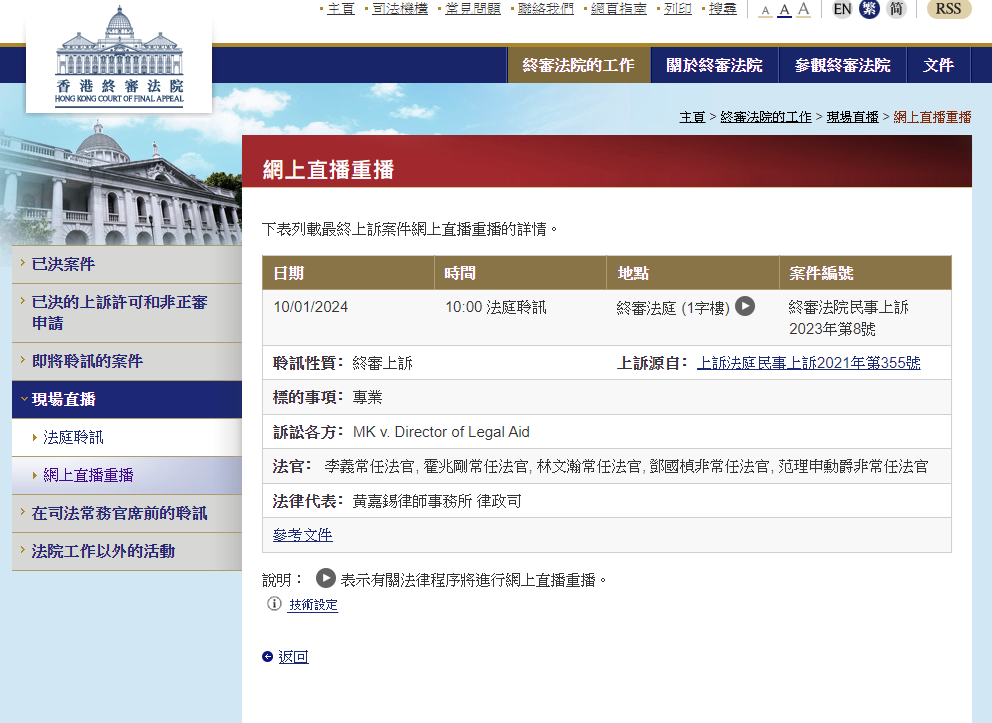Viewport: 992px width, 723px height.
Task: Choose the largest font size A
Action: click(x=803, y=9)
